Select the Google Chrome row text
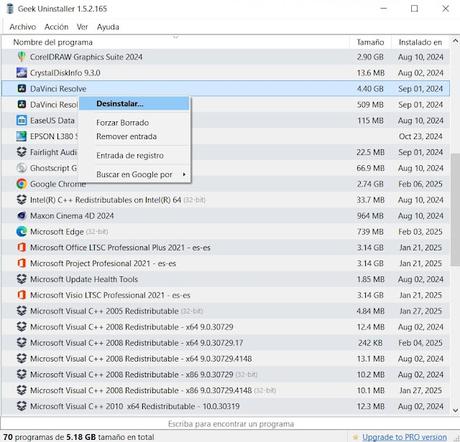The height and width of the screenshot is (442, 460). pyautogui.click(x=58, y=184)
